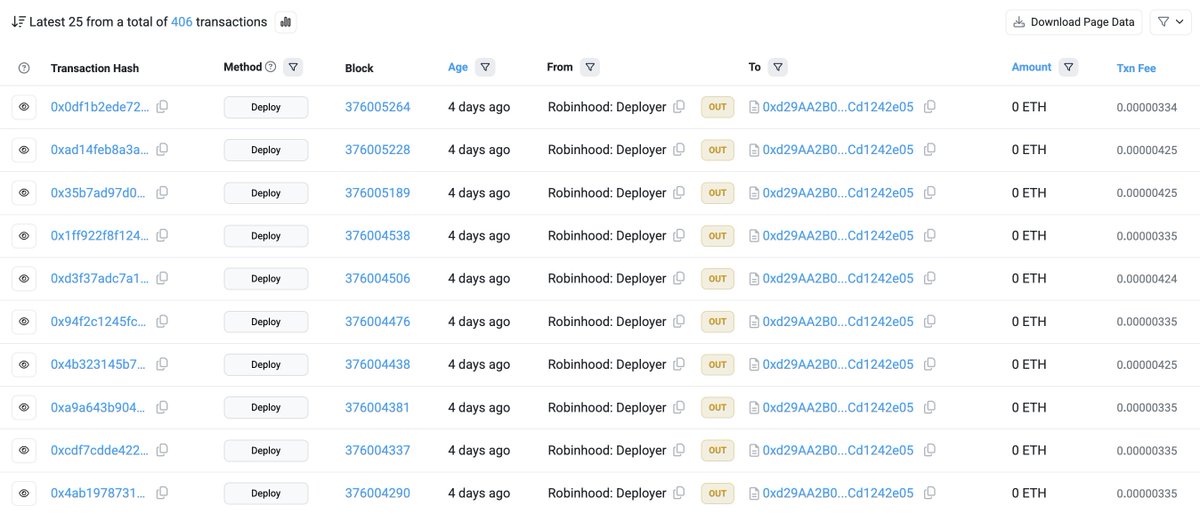This screenshot has width=1200, height=514.
Task: Copy transaction hash 0xcdf7cdde422
Action: (x=162, y=451)
